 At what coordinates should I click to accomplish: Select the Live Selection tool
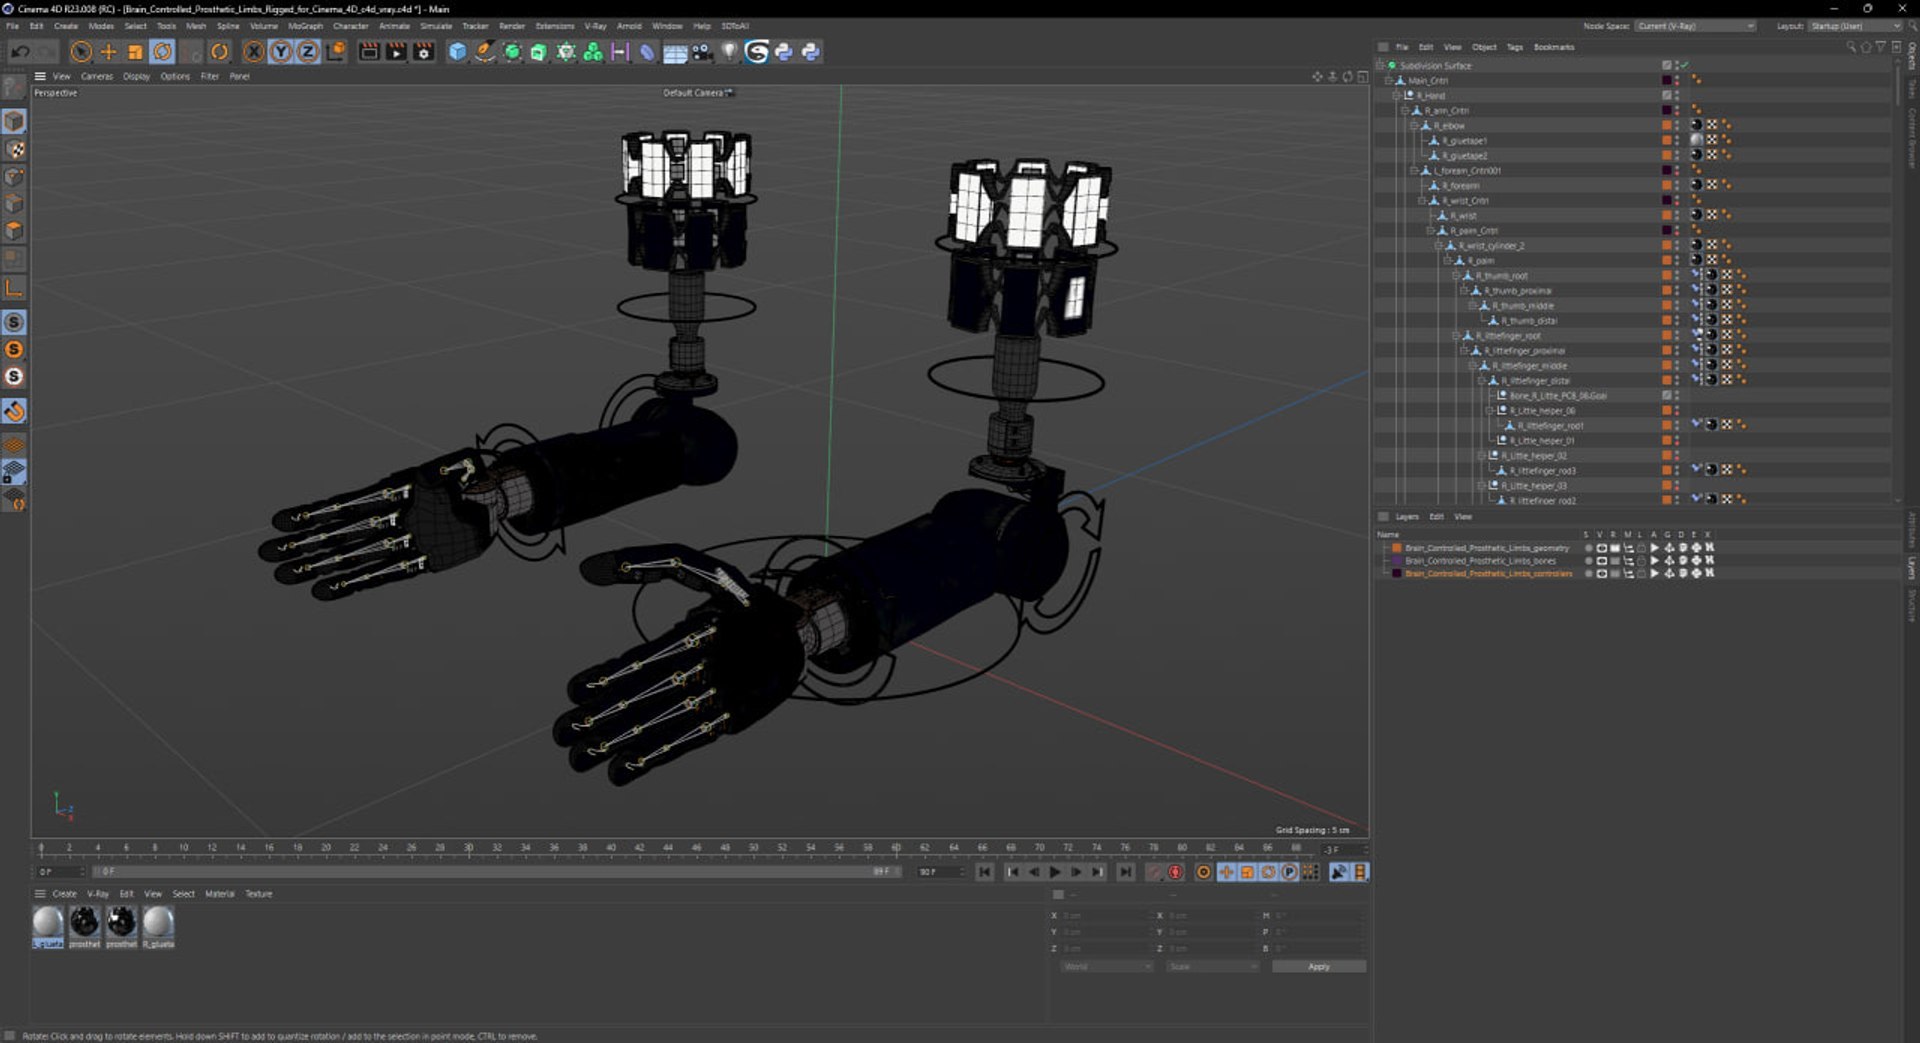click(82, 52)
